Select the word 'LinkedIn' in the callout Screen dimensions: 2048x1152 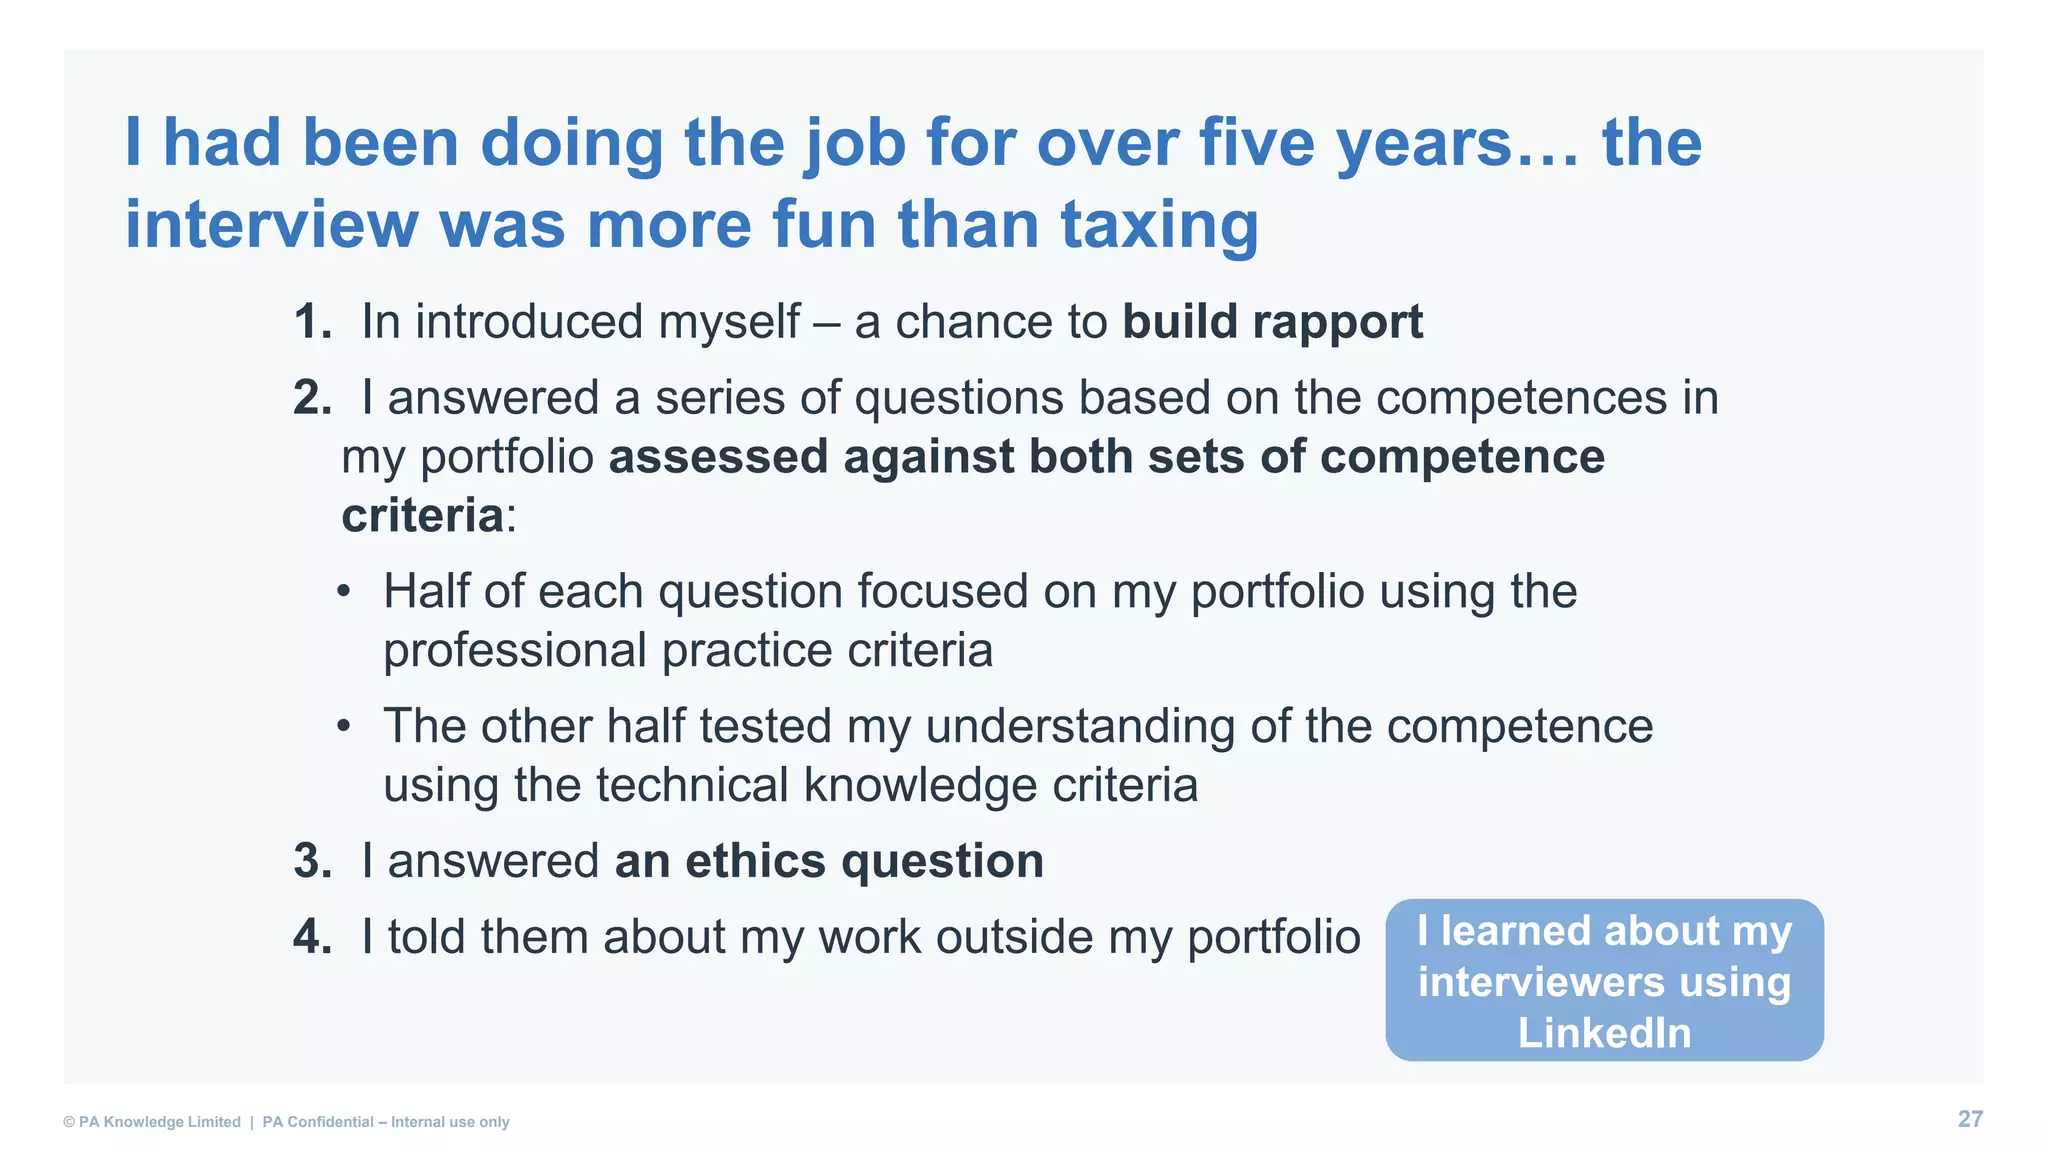(x=1604, y=1033)
